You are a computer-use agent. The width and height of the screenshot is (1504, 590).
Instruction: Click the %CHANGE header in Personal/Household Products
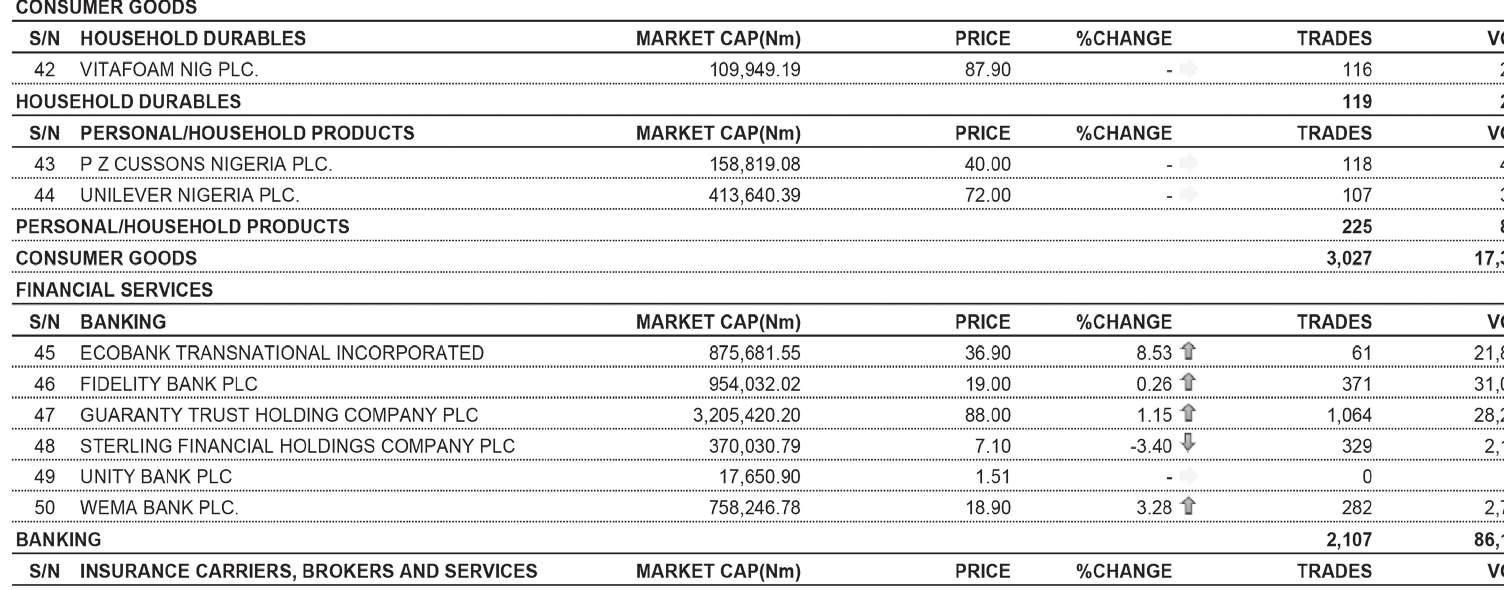point(1124,133)
